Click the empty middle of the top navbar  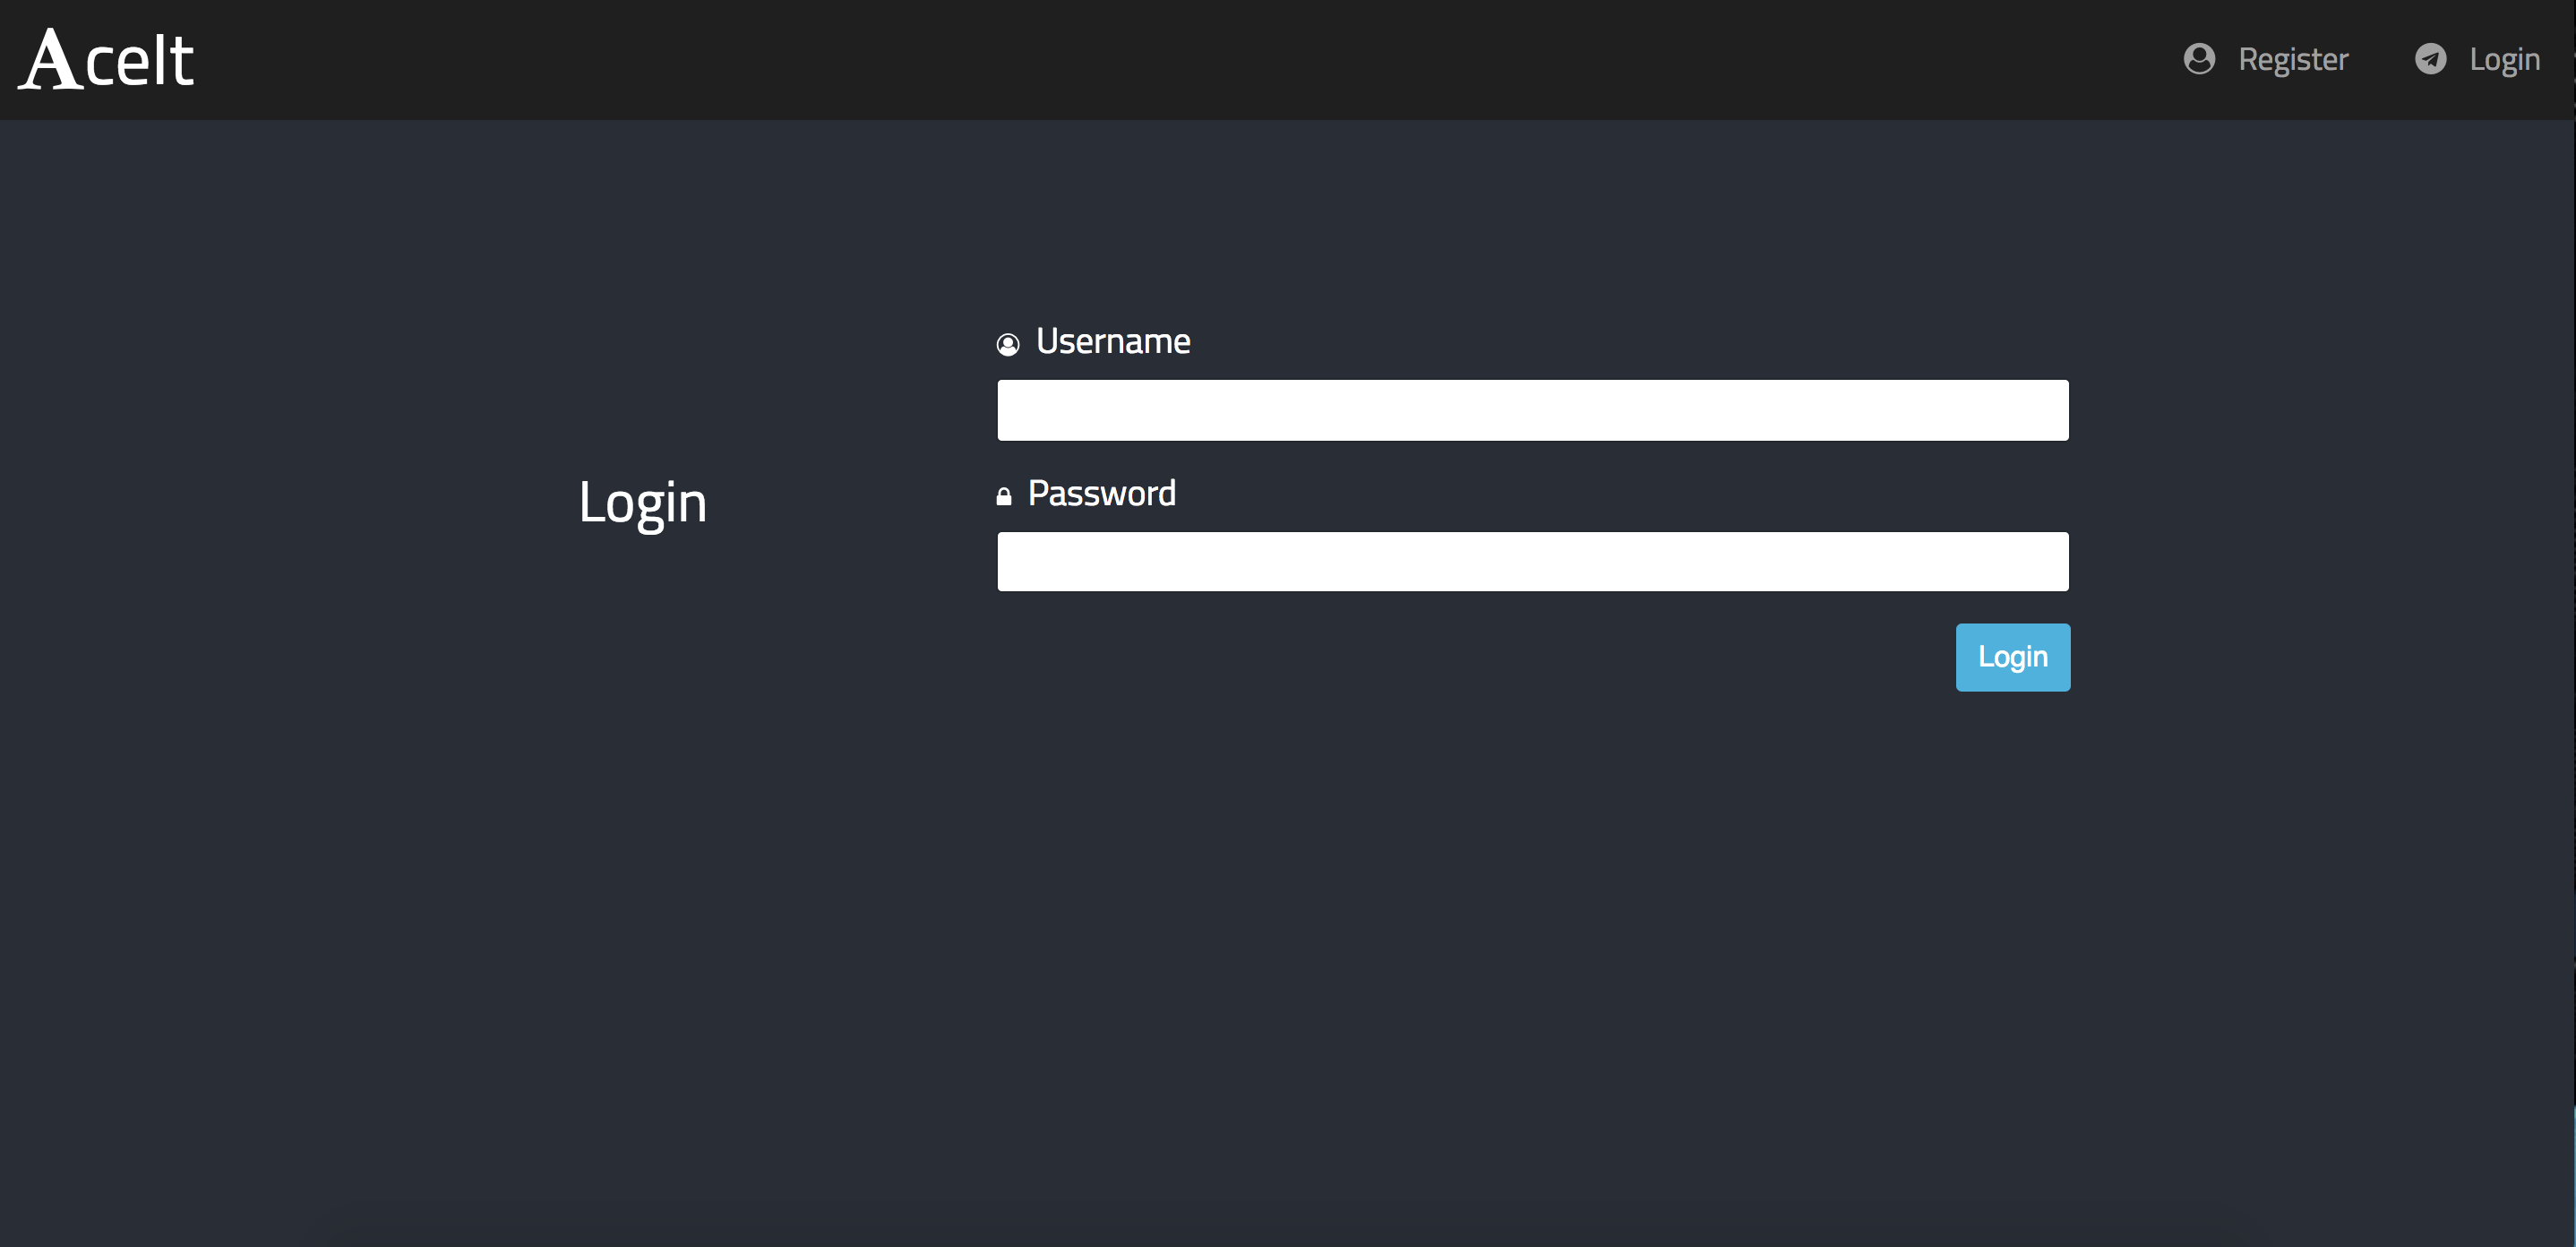pyautogui.click(x=1200, y=60)
